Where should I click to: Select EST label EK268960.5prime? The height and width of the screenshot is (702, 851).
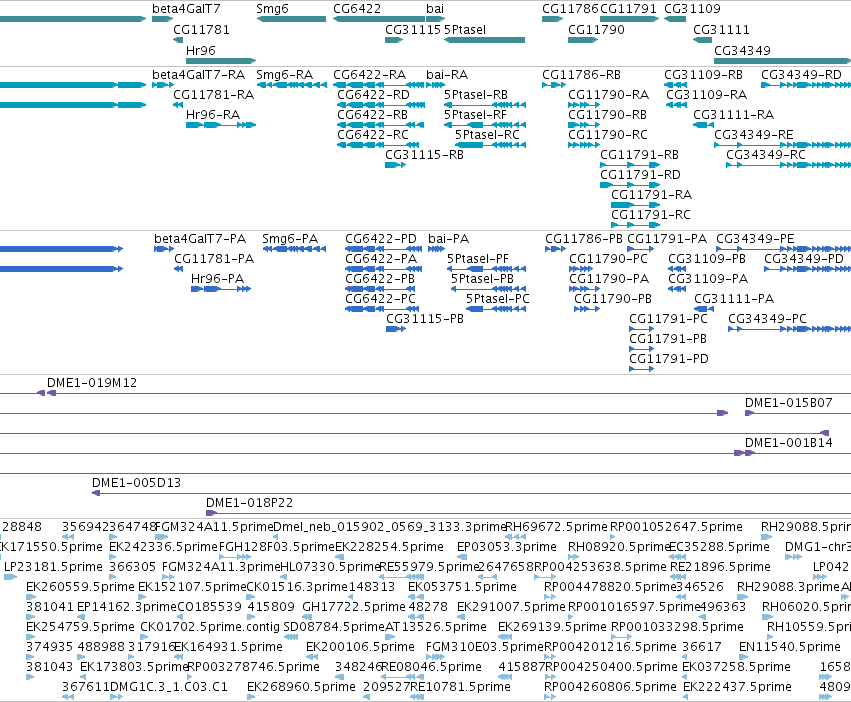tap(301, 687)
